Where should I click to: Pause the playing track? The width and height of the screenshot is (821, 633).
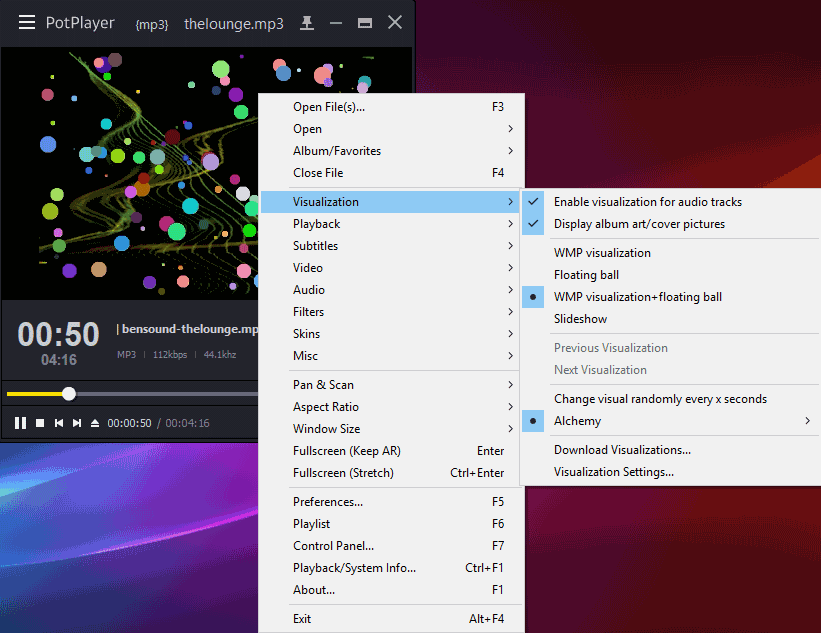20,423
